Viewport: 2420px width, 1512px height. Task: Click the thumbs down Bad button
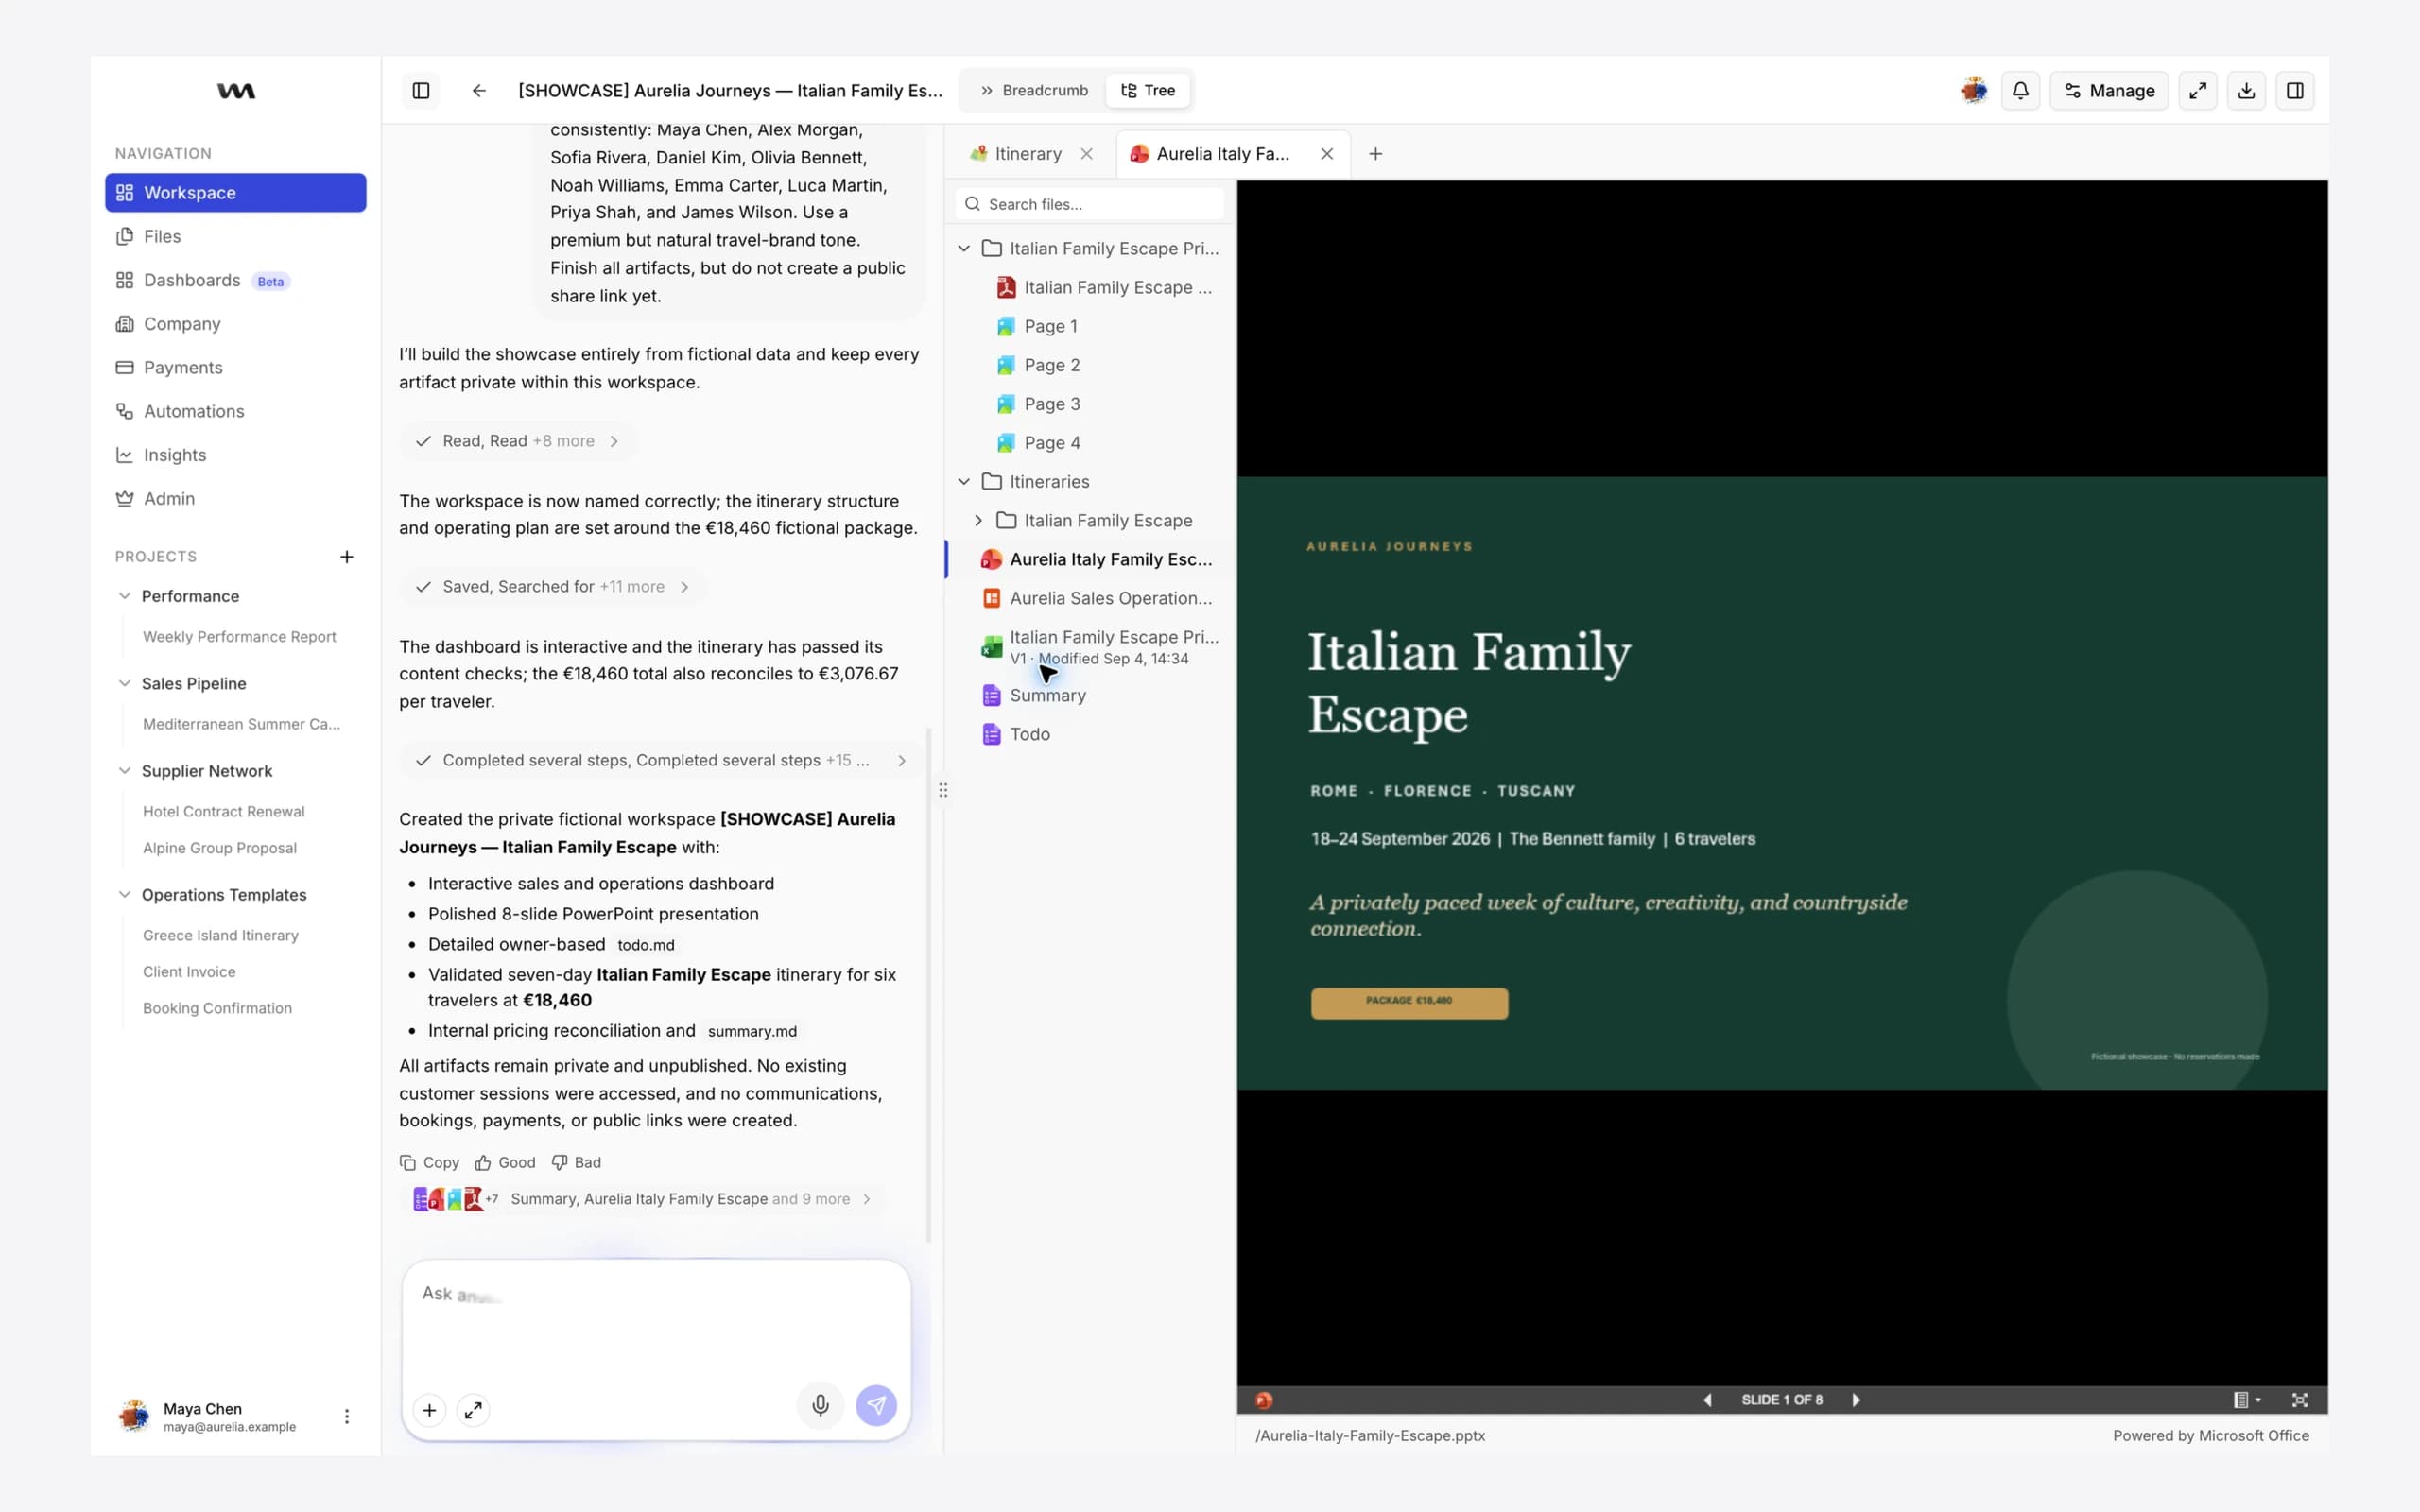point(577,1162)
